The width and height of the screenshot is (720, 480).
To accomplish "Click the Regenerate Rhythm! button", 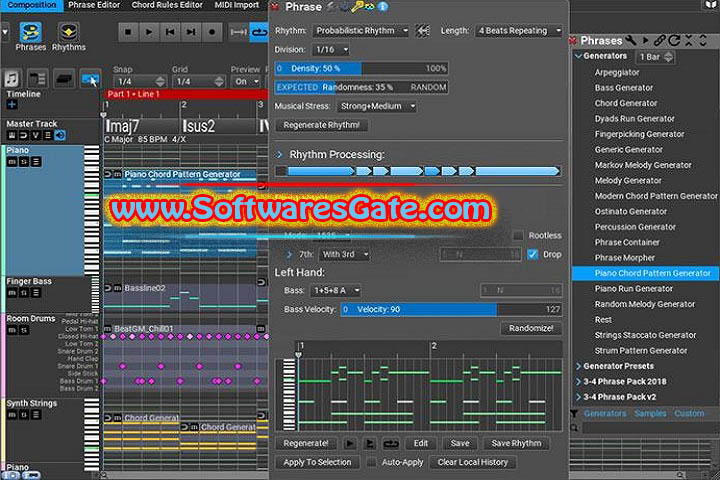I will tap(321, 125).
